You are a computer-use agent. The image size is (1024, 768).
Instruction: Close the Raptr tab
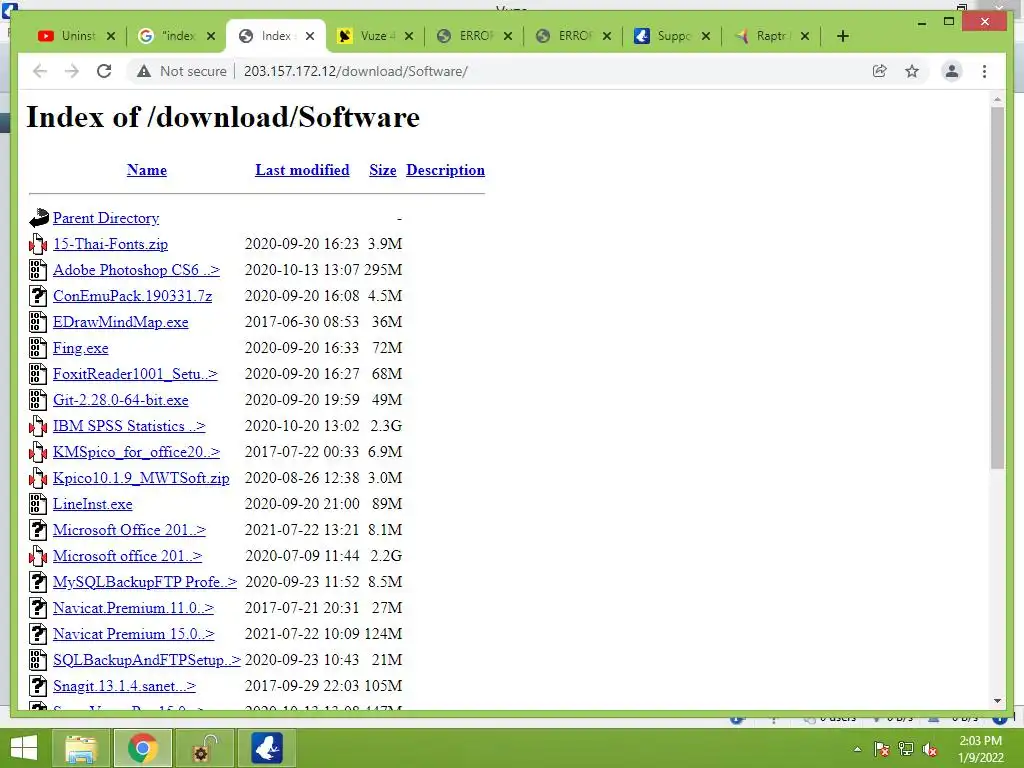pos(805,36)
